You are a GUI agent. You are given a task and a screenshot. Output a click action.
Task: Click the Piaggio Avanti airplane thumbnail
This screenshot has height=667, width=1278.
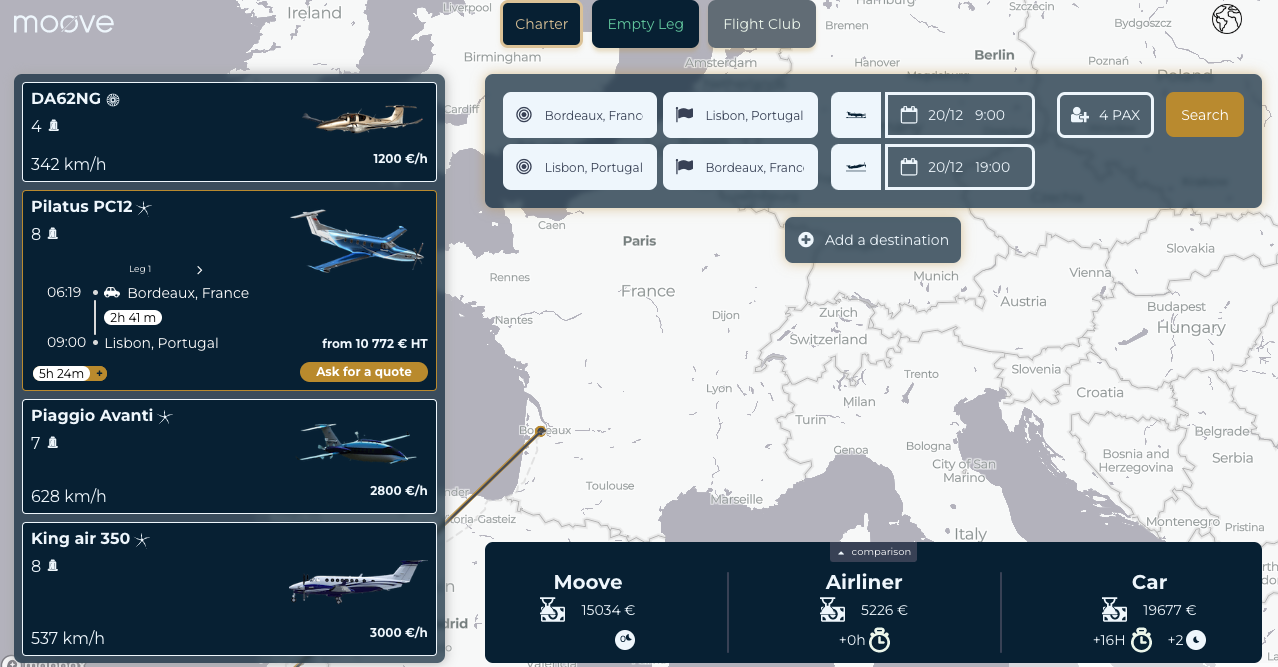[x=358, y=444]
